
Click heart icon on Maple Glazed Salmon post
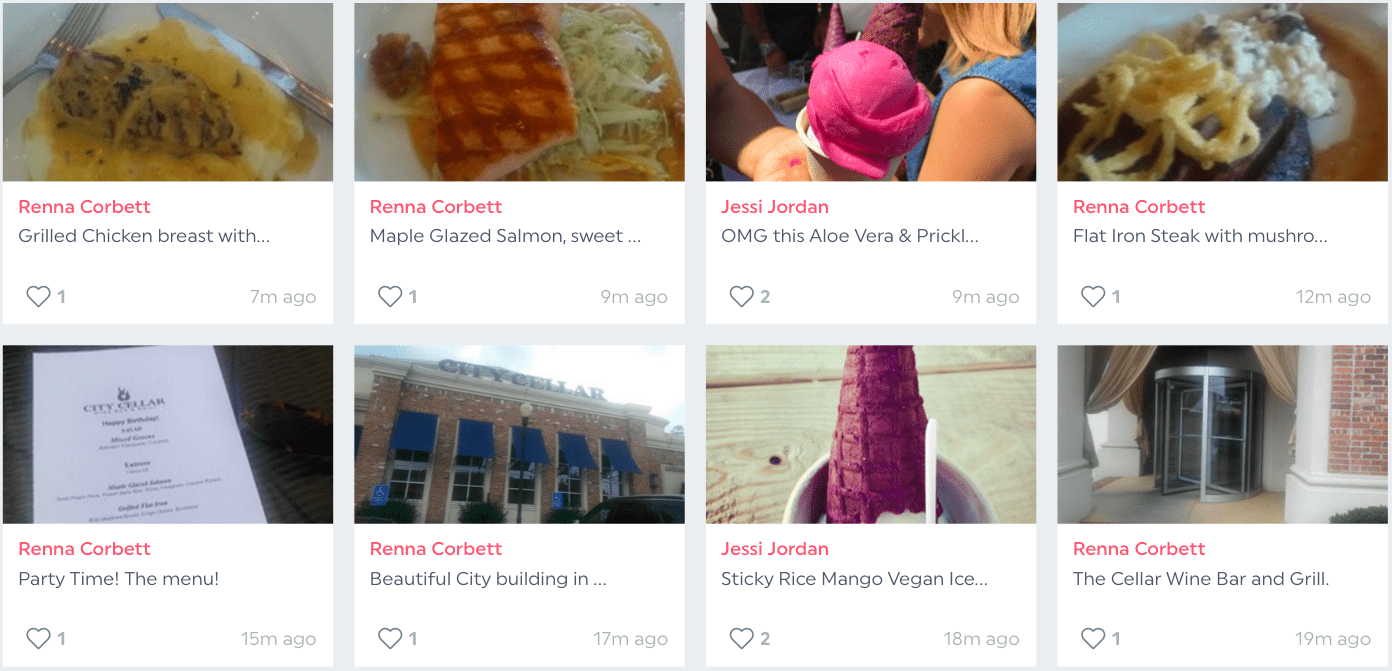[x=389, y=297]
